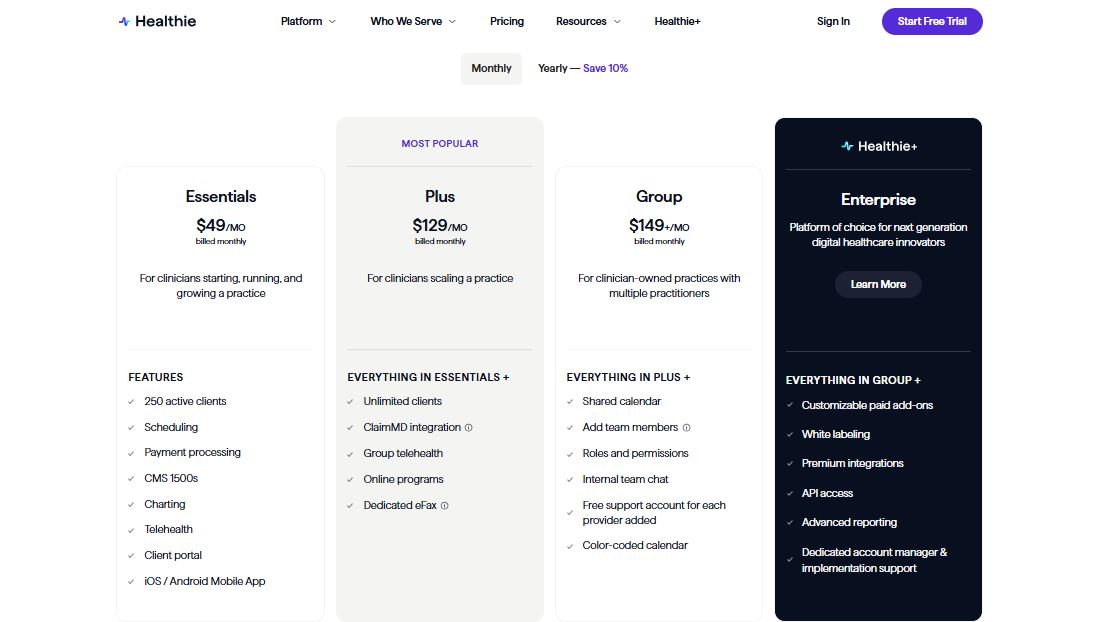Click checkmark icon beside Shared calendar
Viewport: 1118px width, 622px height.
tap(571, 402)
